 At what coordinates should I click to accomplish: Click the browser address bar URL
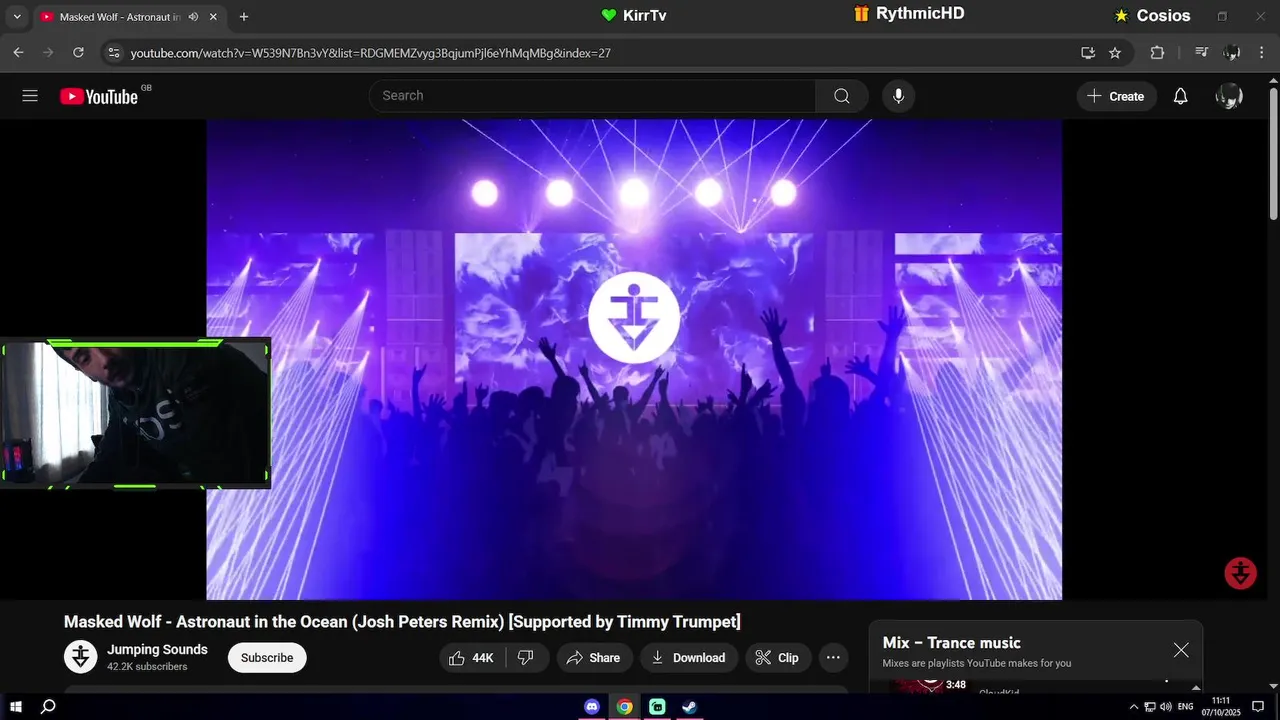[370, 53]
